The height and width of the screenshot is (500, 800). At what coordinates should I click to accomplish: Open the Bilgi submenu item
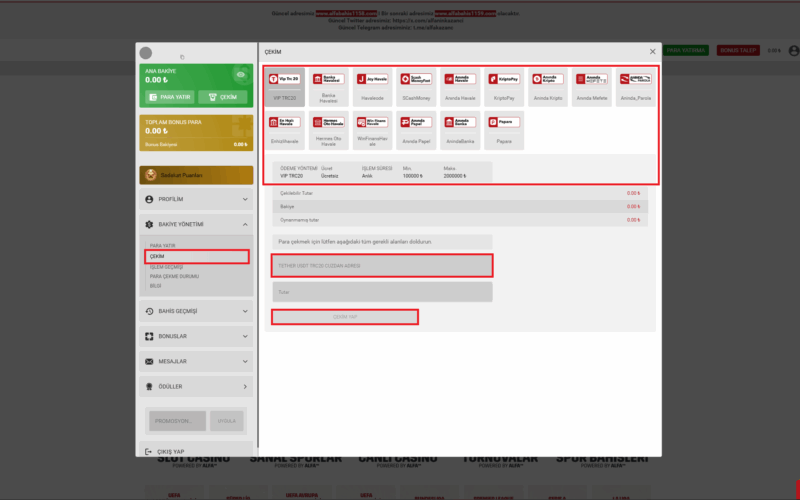coord(156,286)
